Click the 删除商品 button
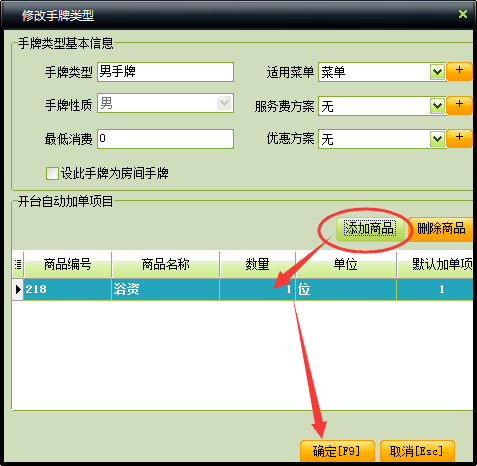477x466 pixels. click(x=441, y=229)
